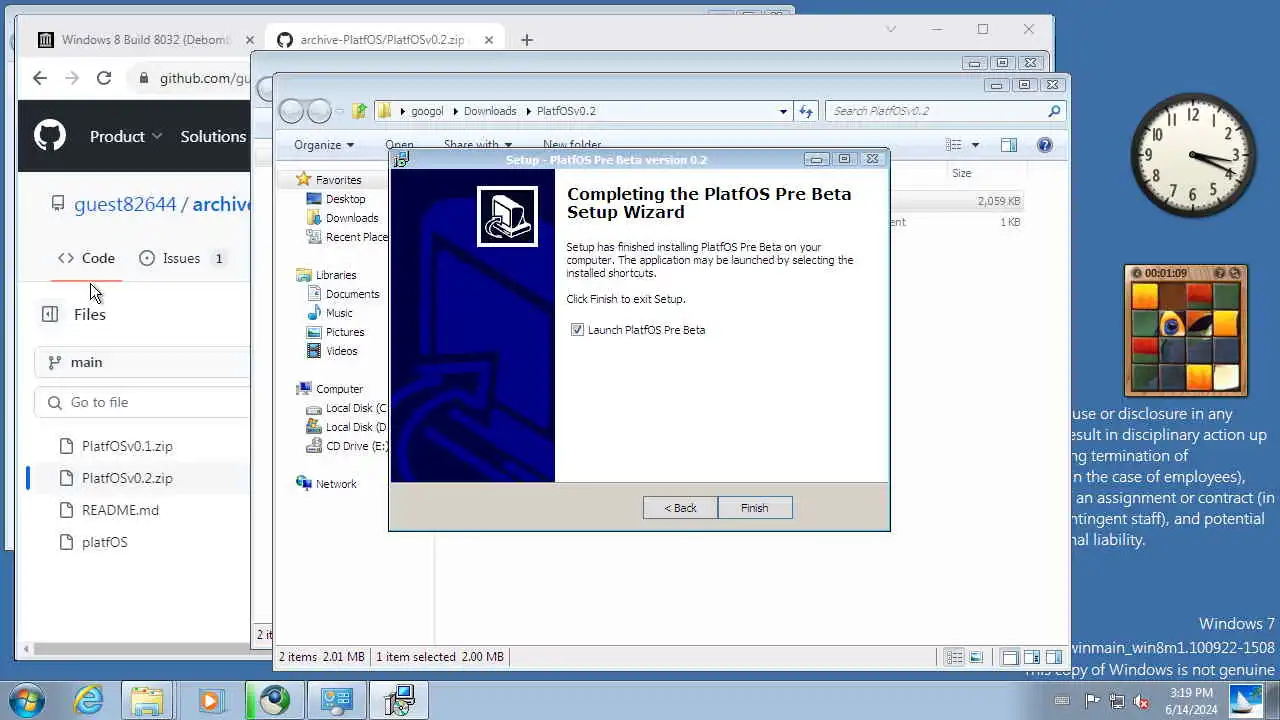The height and width of the screenshot is (720, 1280).
Task: Switch to the Code tab on GitHub
Action: [86, 258]
